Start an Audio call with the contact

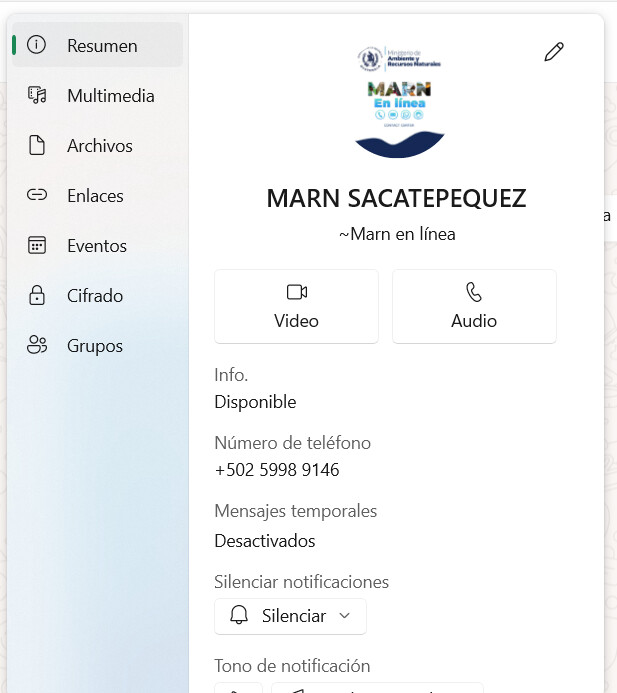point(474,306)
